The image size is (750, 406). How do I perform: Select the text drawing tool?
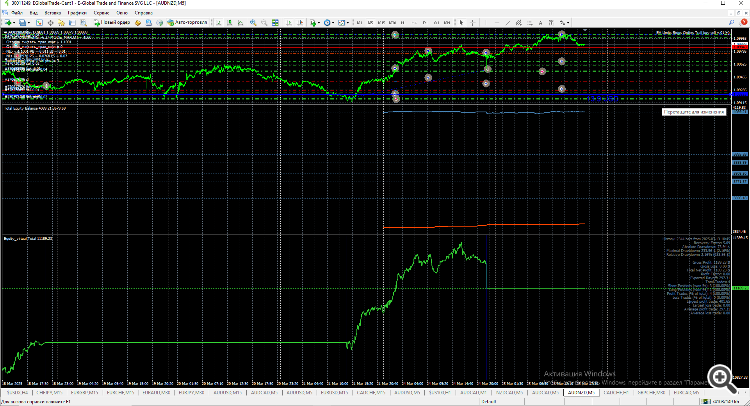coord(540,22)
